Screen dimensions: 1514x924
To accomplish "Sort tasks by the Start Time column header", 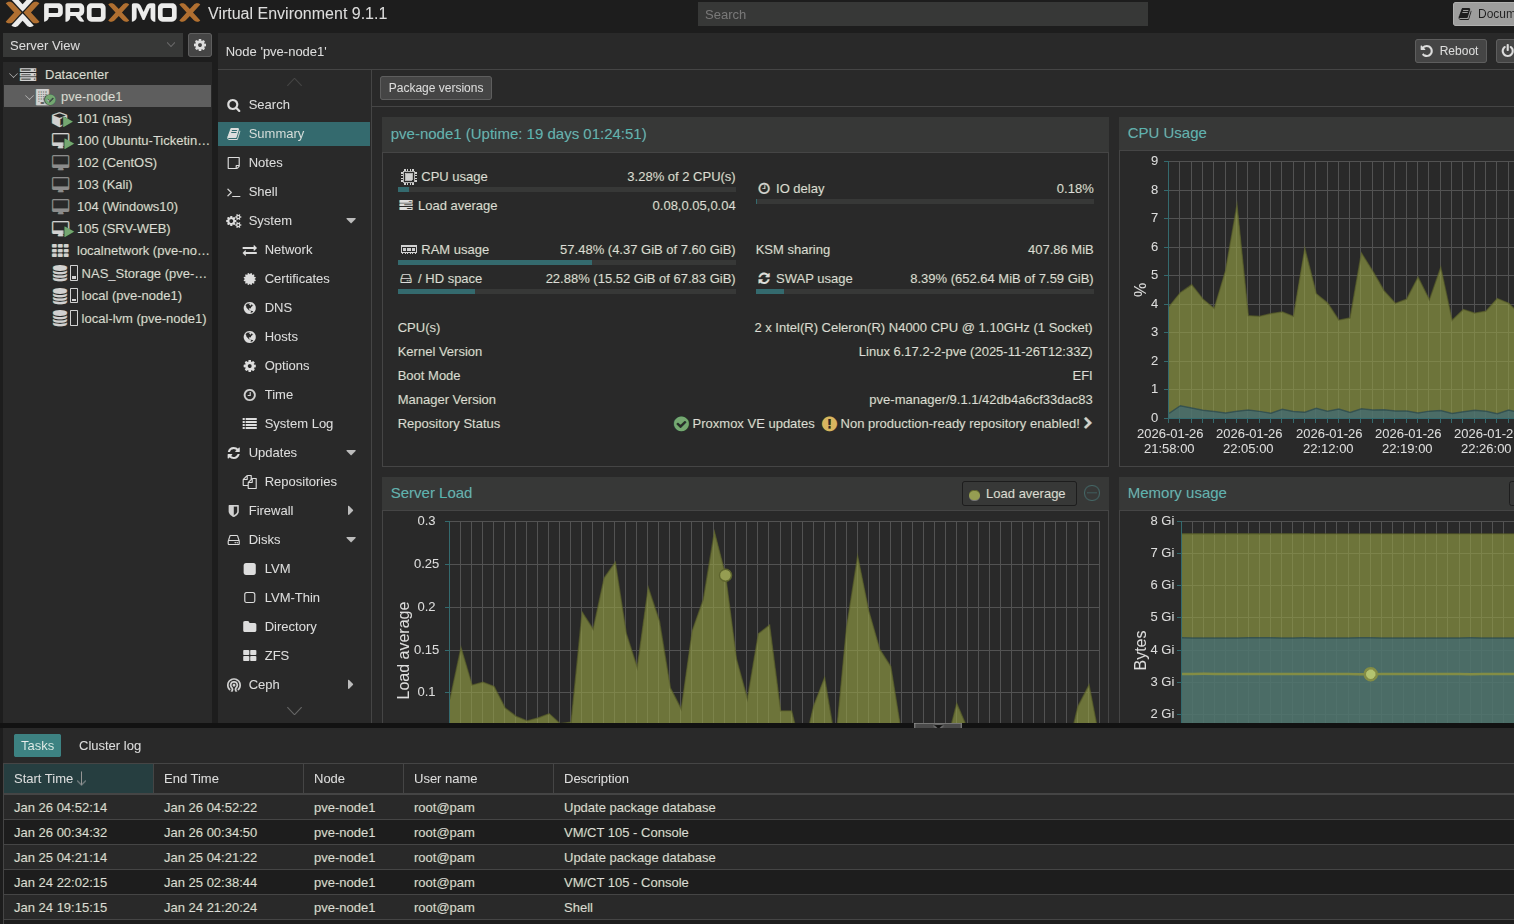I will [x=50, y=779].
